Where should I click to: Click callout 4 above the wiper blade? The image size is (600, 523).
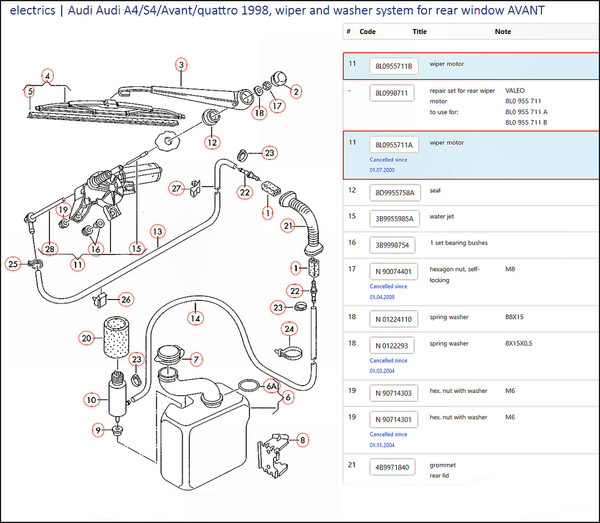pos(47,74)
